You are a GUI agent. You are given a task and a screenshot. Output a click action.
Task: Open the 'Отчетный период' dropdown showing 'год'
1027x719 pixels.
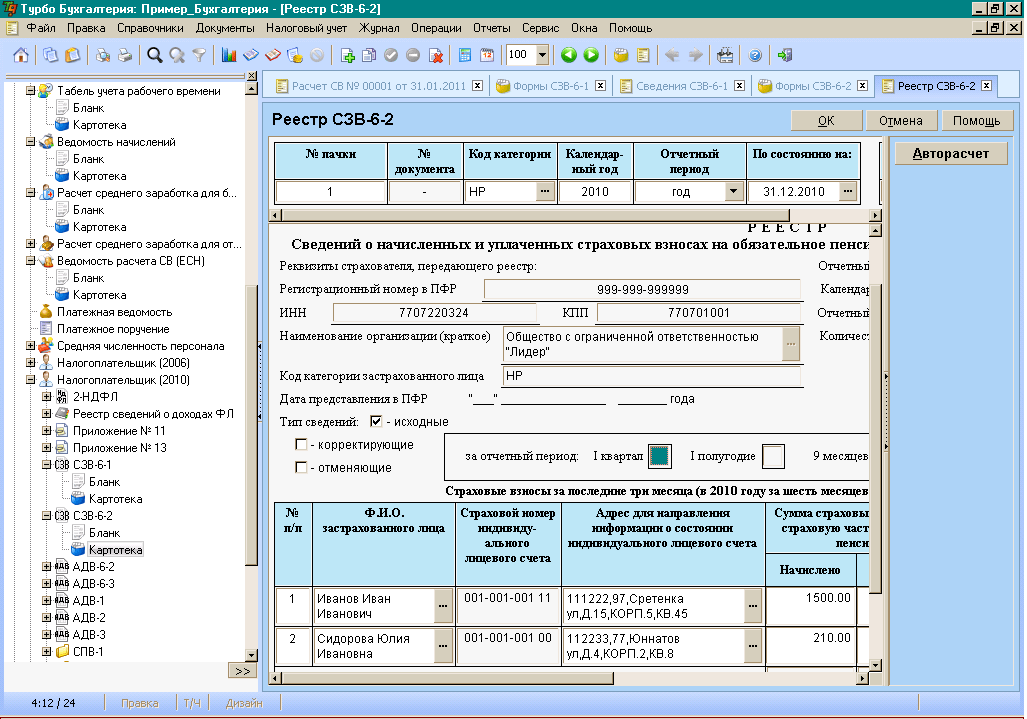click(733, 191)
